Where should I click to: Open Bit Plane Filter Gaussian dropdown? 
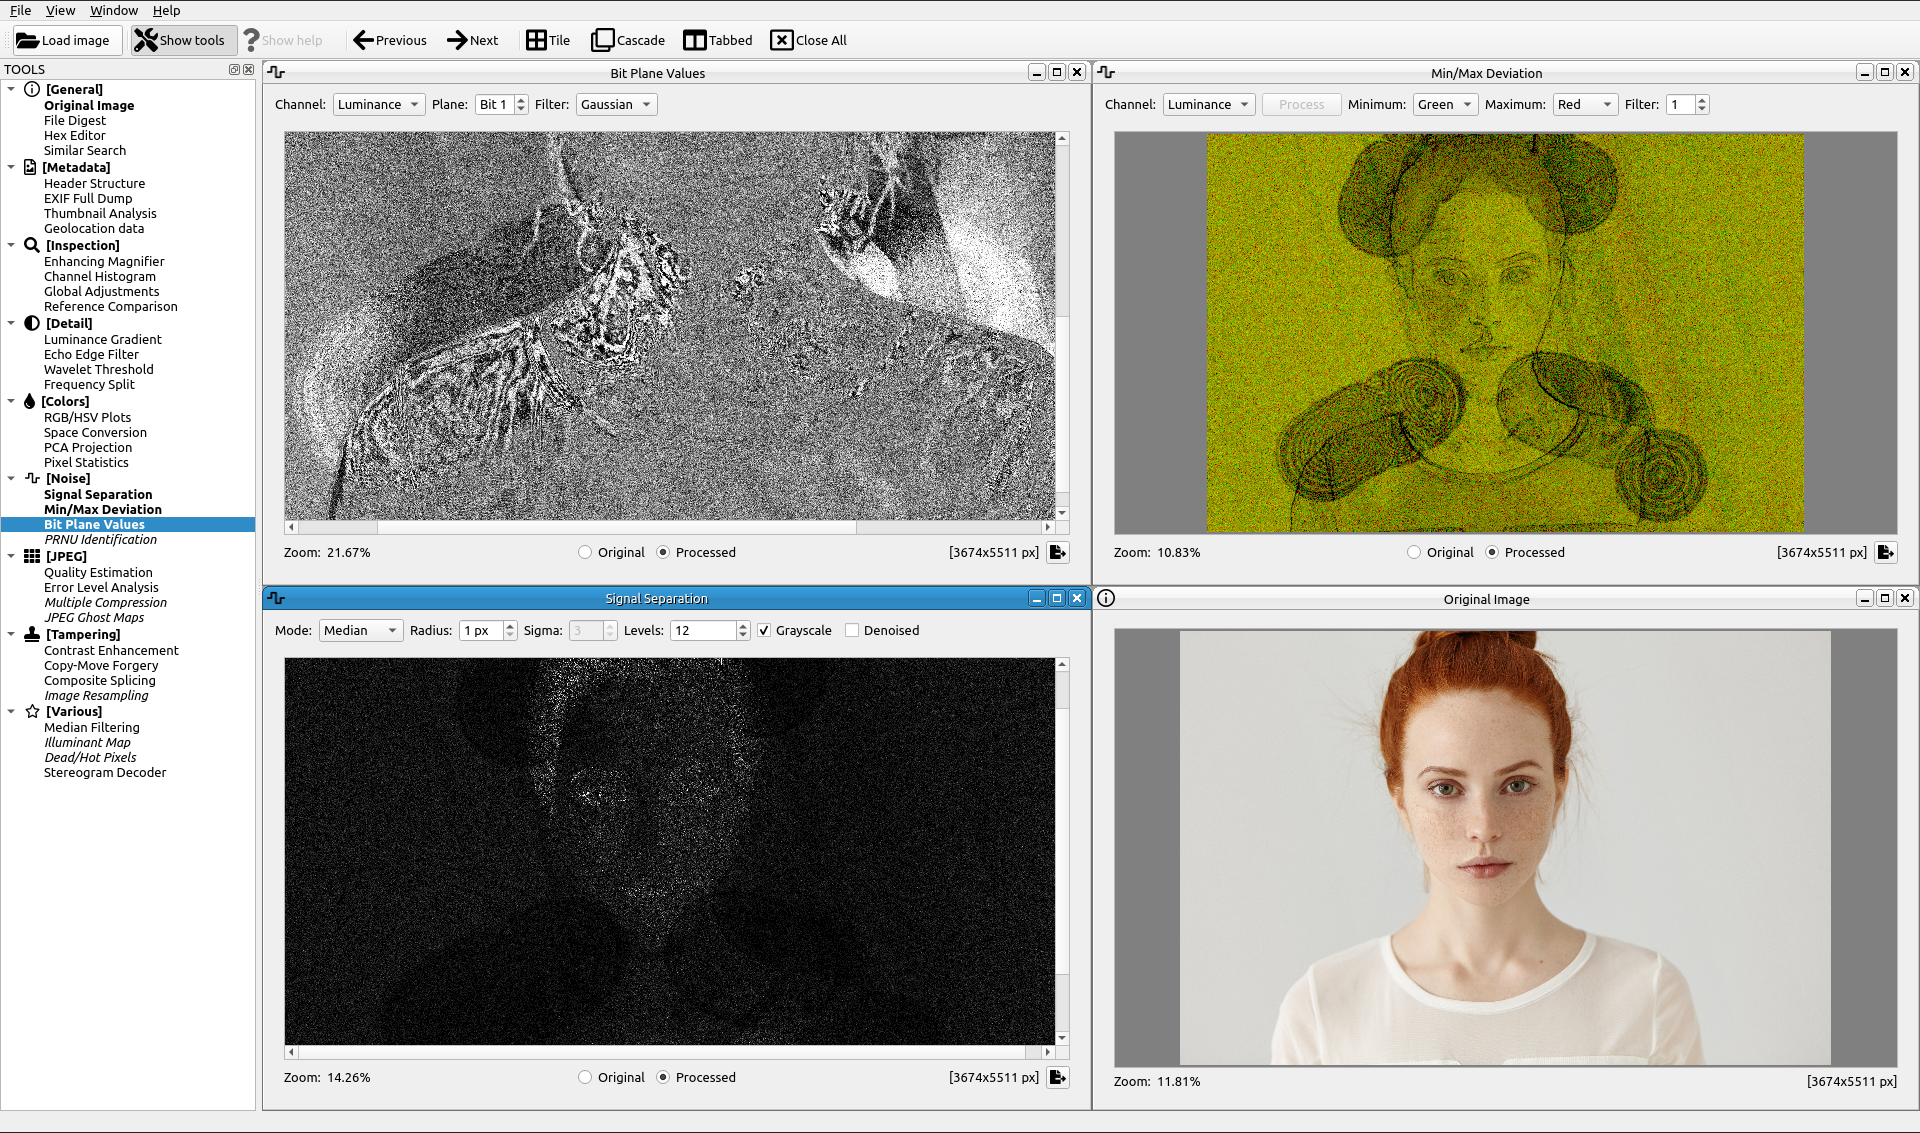616,104
